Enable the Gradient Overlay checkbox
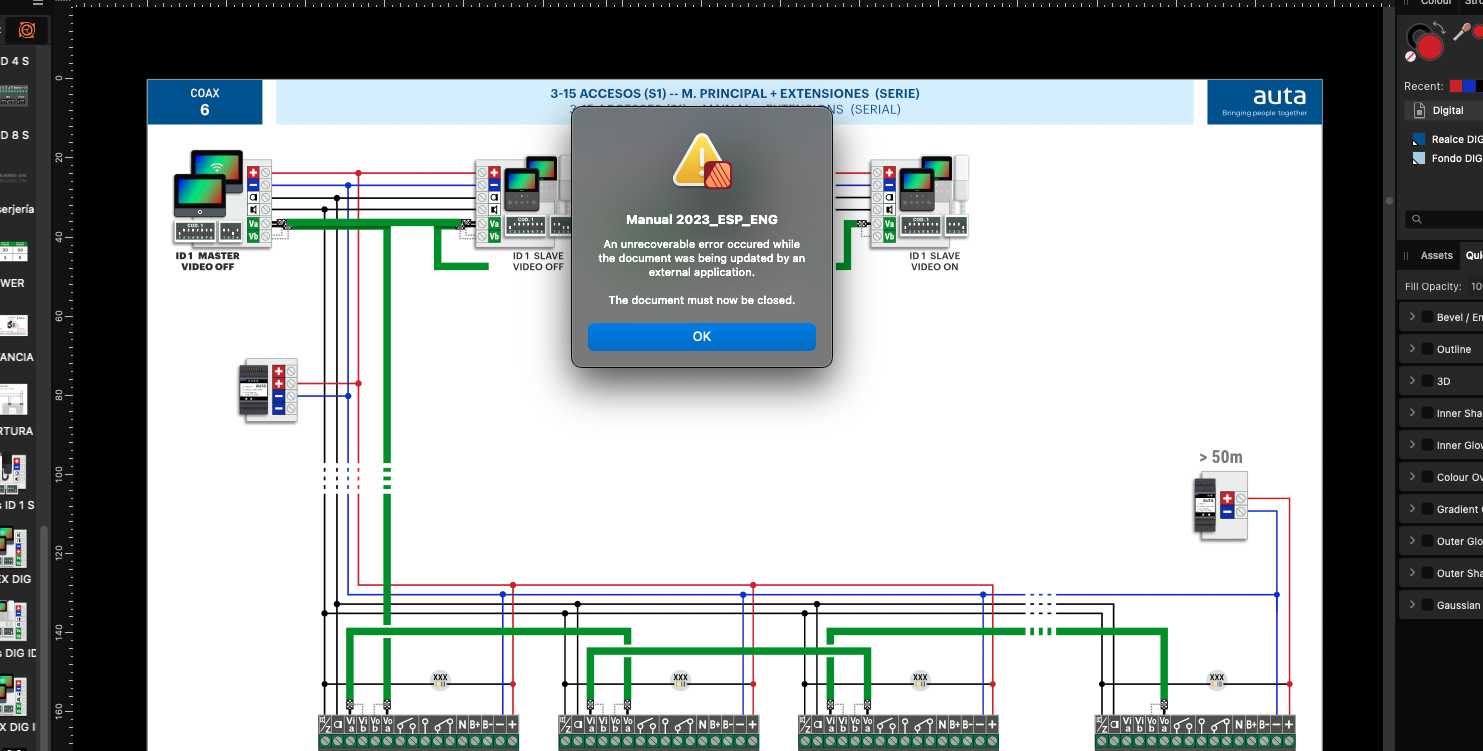 pos(1427,509)
